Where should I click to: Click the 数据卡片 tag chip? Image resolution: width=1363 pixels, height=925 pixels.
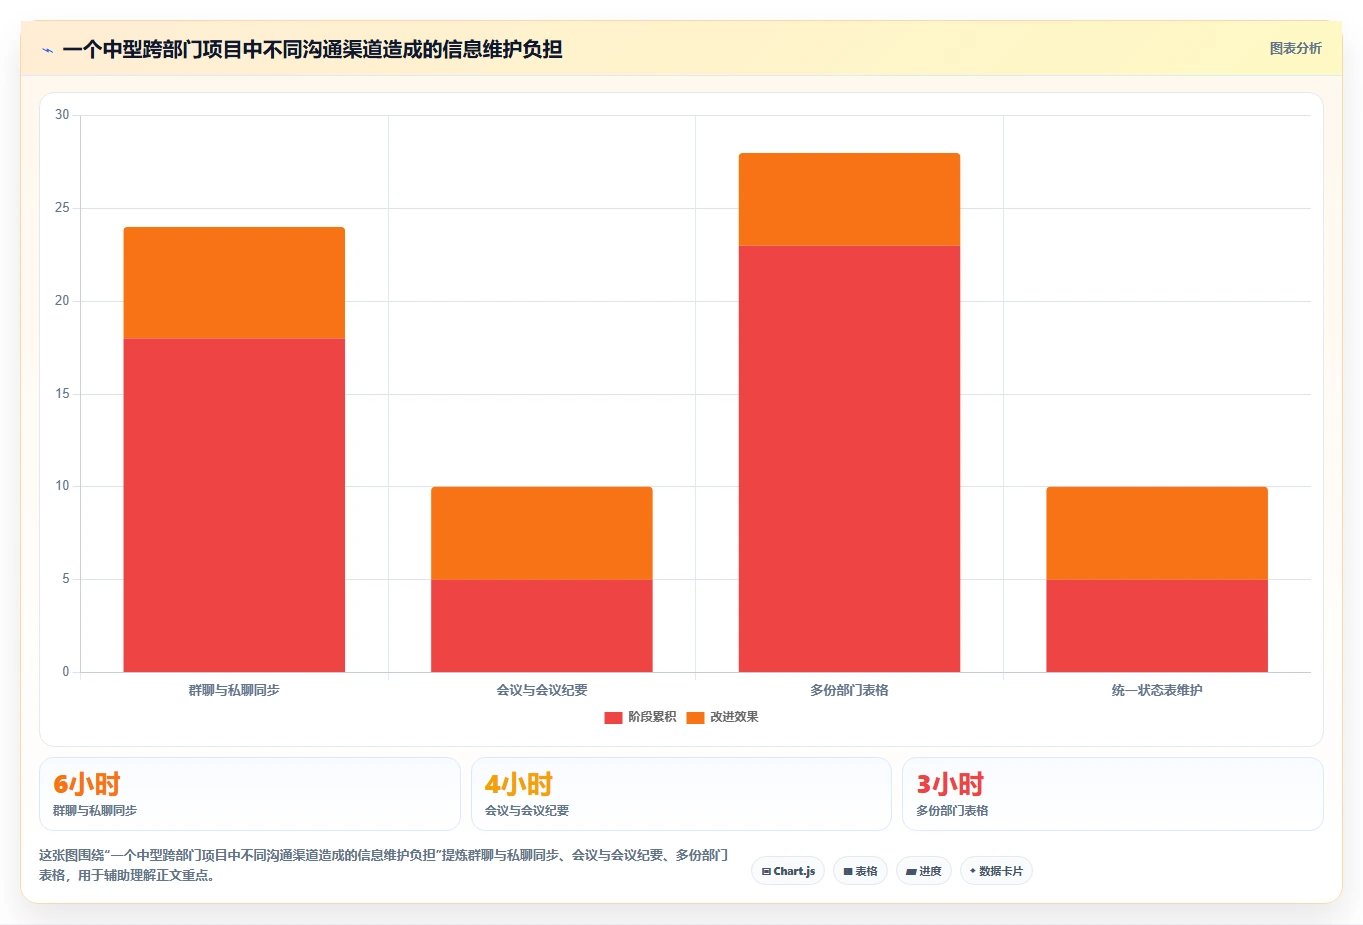click(996, 871)
